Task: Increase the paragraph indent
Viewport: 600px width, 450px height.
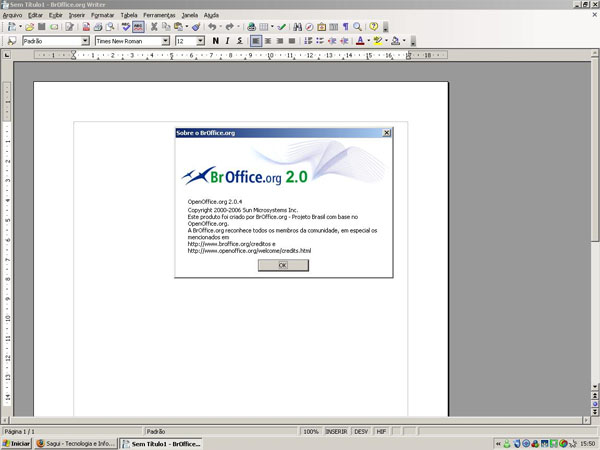Action: [344, 41]
